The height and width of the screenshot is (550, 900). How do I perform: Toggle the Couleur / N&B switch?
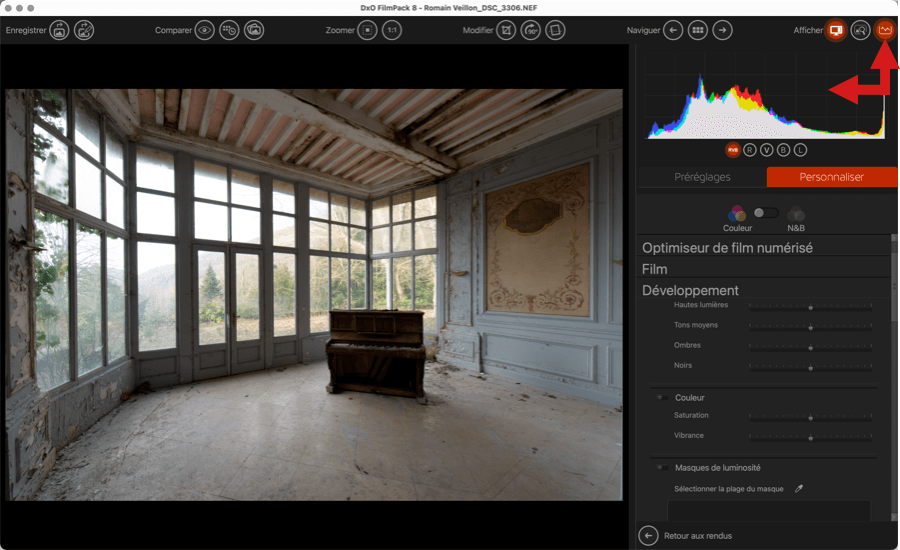click(766, 213)
